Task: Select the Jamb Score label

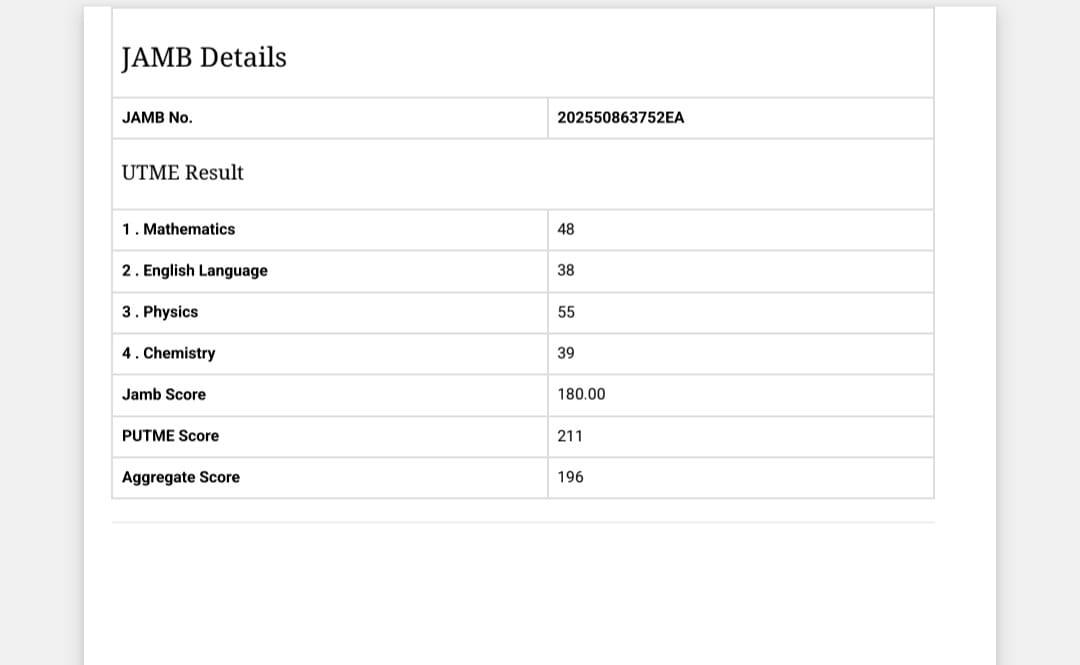Action: 164,395
